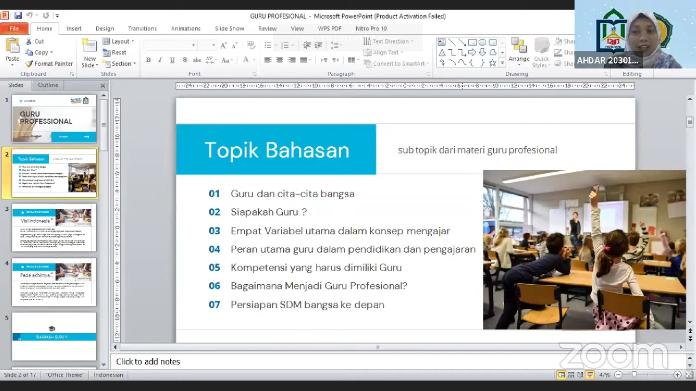The width and height of the screenshot is (696, 391).
Task: Toggle Italic formatting
Action: tap(160, 60)
